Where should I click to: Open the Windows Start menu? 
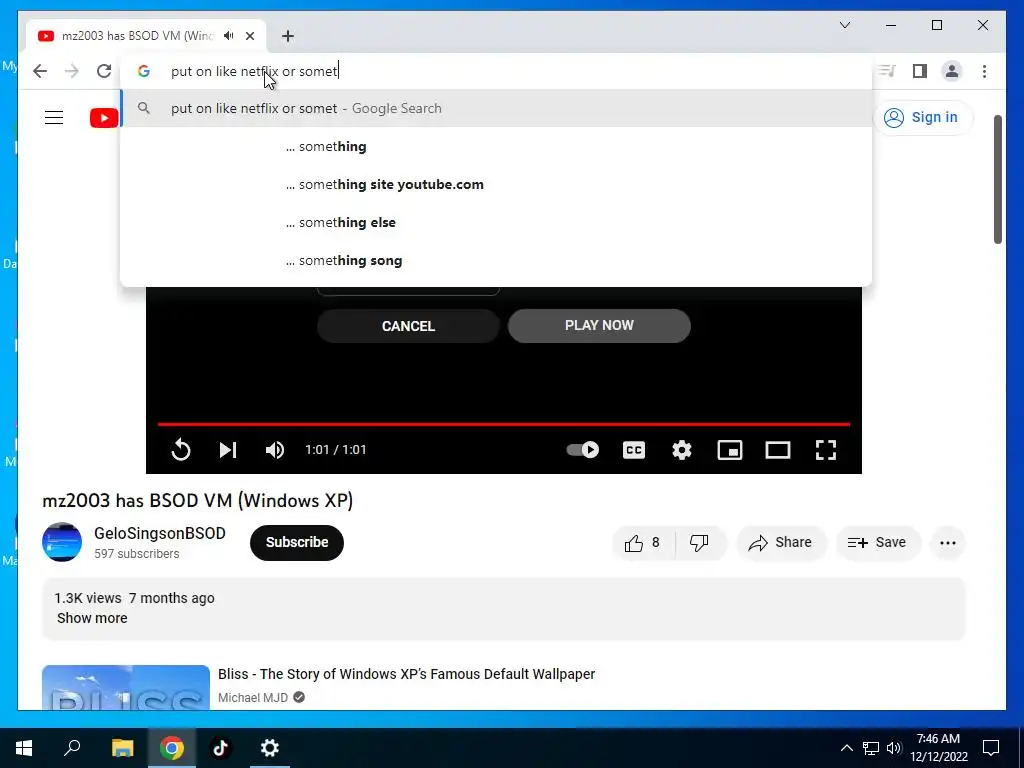click(24, 748)
